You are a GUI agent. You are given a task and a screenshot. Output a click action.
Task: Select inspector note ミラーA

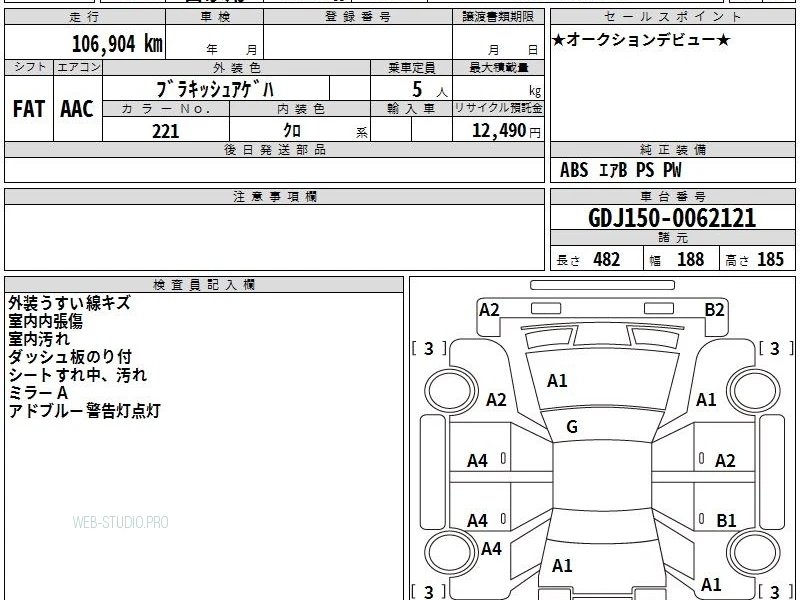38,393
